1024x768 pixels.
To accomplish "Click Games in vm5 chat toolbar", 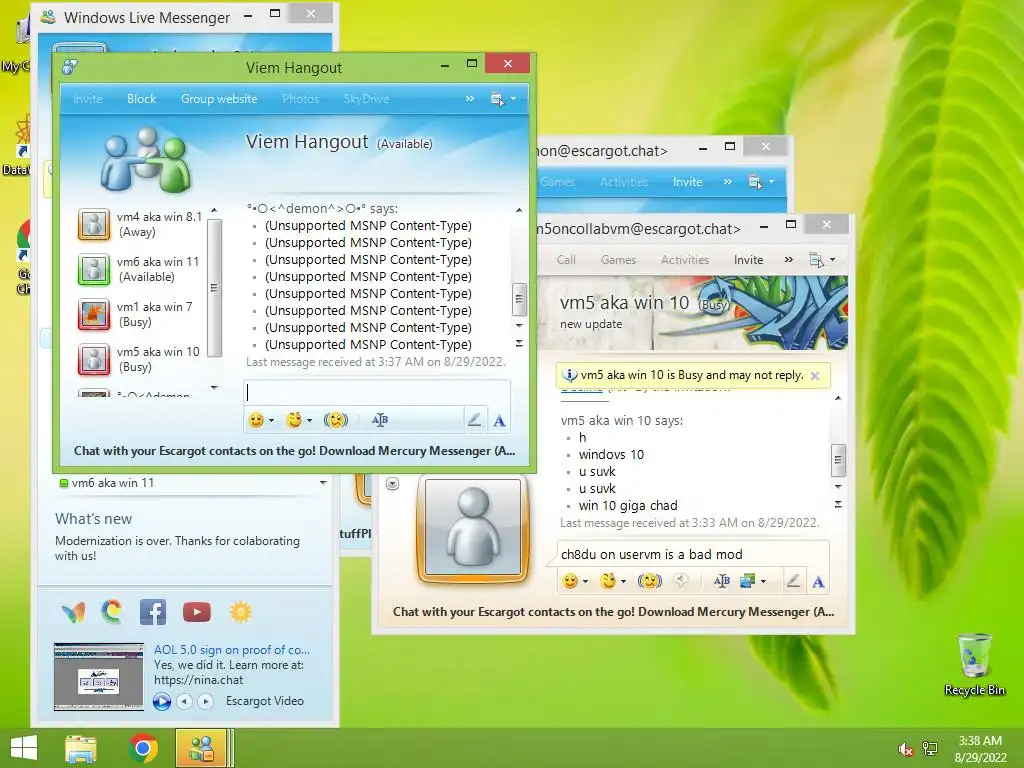I will click(618, 260).
